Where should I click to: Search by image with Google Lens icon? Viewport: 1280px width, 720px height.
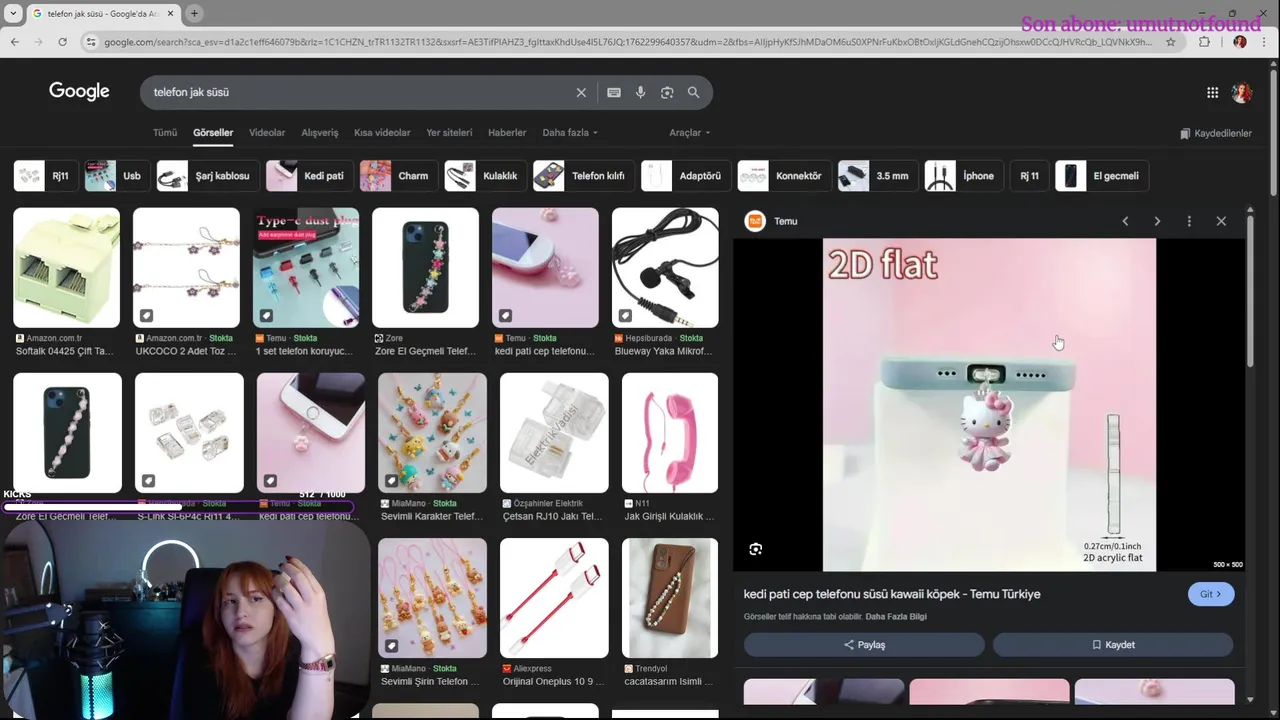[x=667, y=92]
